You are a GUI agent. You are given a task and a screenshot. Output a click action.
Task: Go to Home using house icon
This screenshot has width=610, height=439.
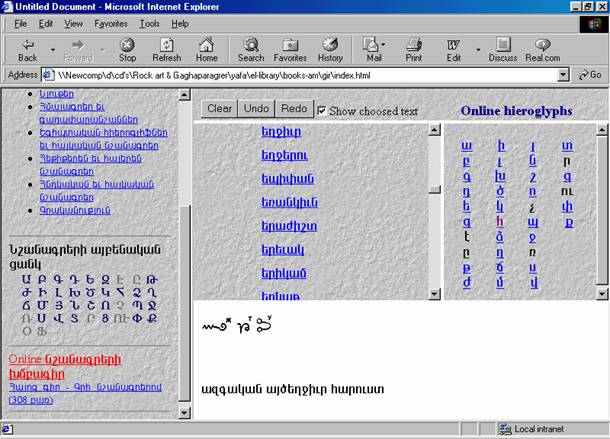(x=206, y=44)
